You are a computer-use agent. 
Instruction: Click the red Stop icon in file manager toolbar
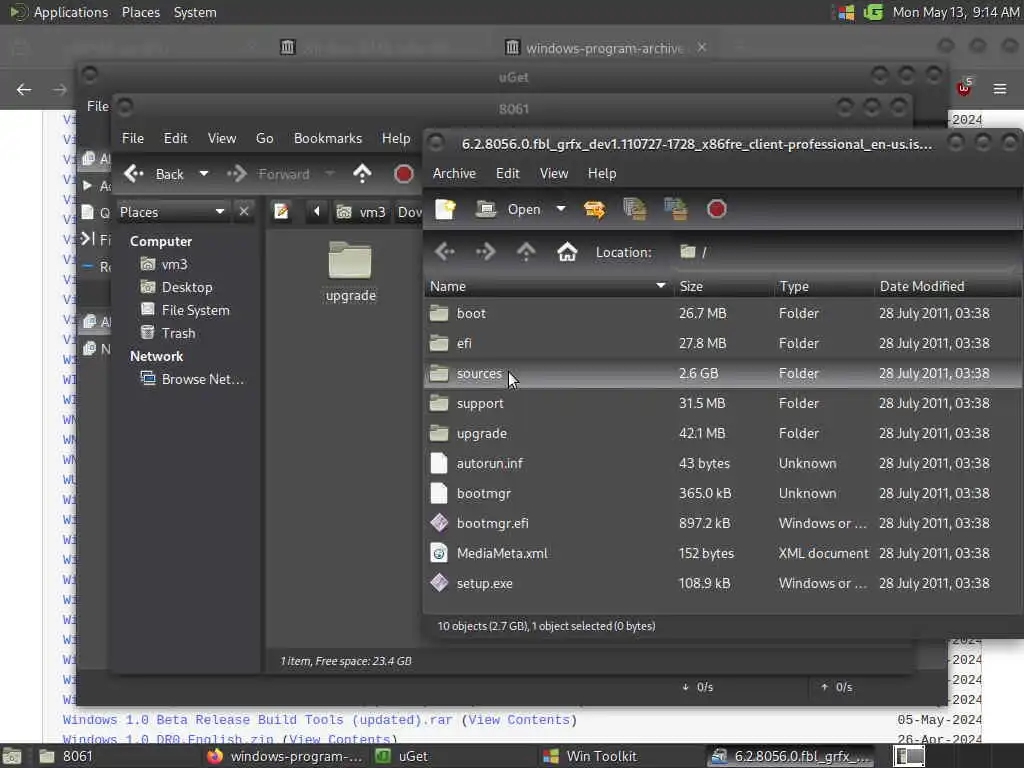point(404,174)
